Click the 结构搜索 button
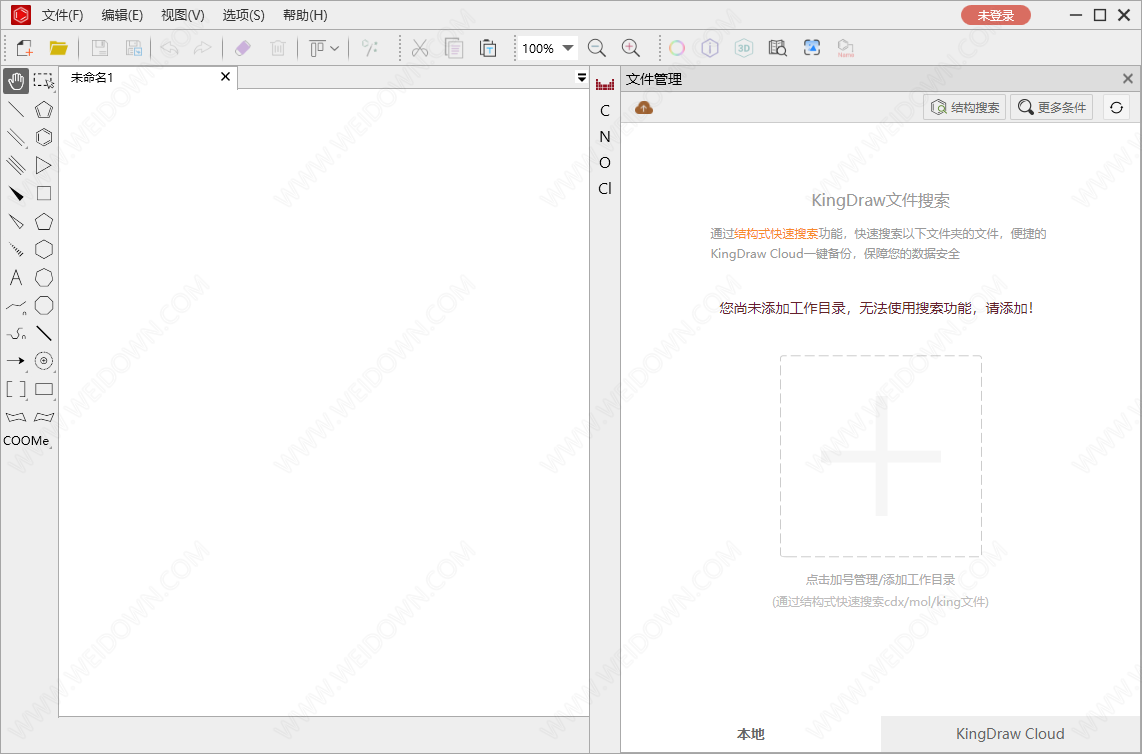1142x754 pixels. (965, 108)
